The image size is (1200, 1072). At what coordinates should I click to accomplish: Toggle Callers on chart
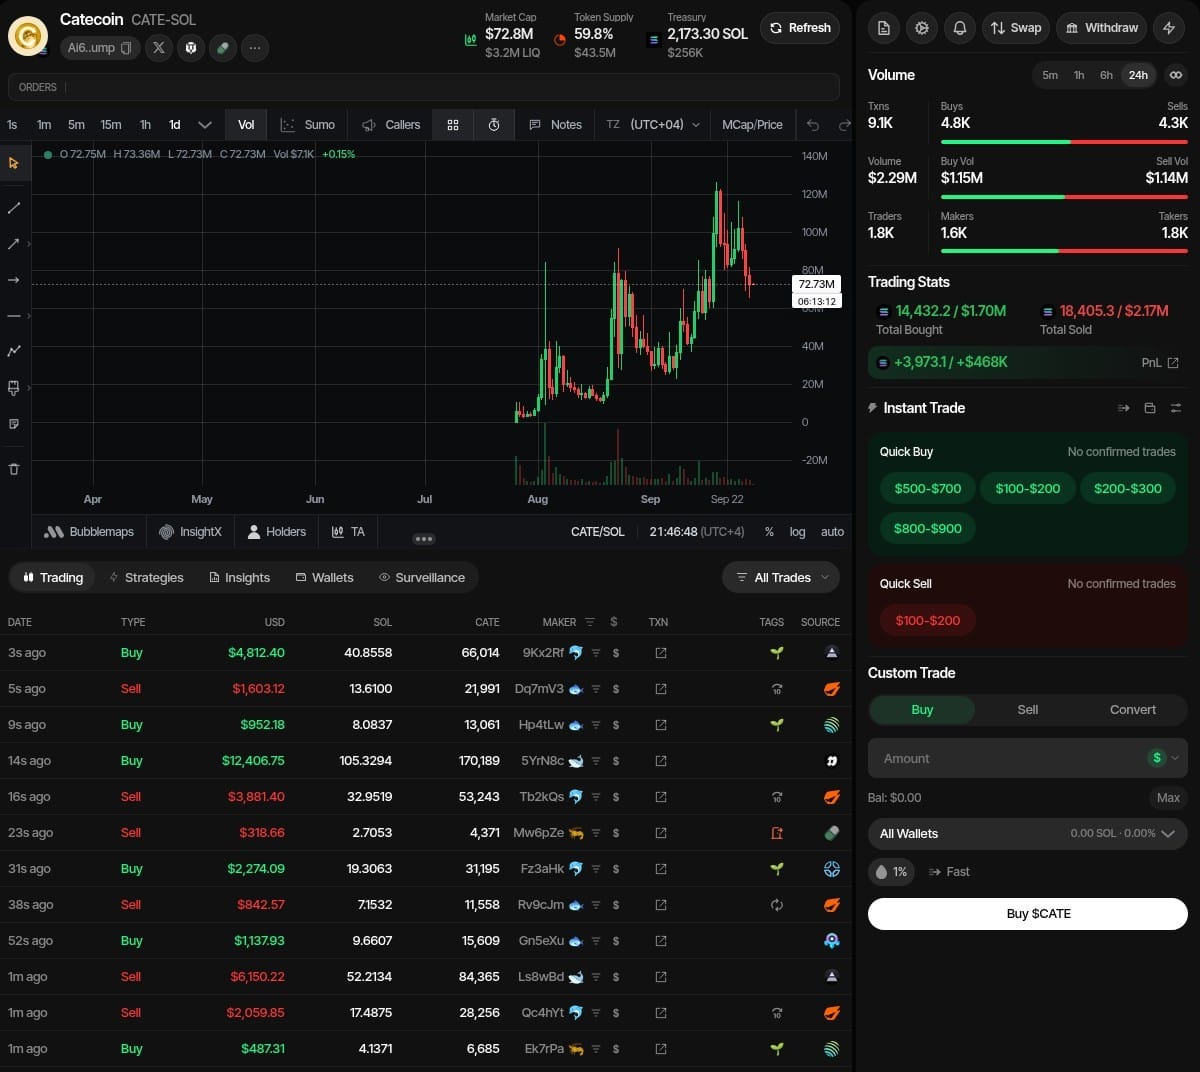click(x=391, y=125)
